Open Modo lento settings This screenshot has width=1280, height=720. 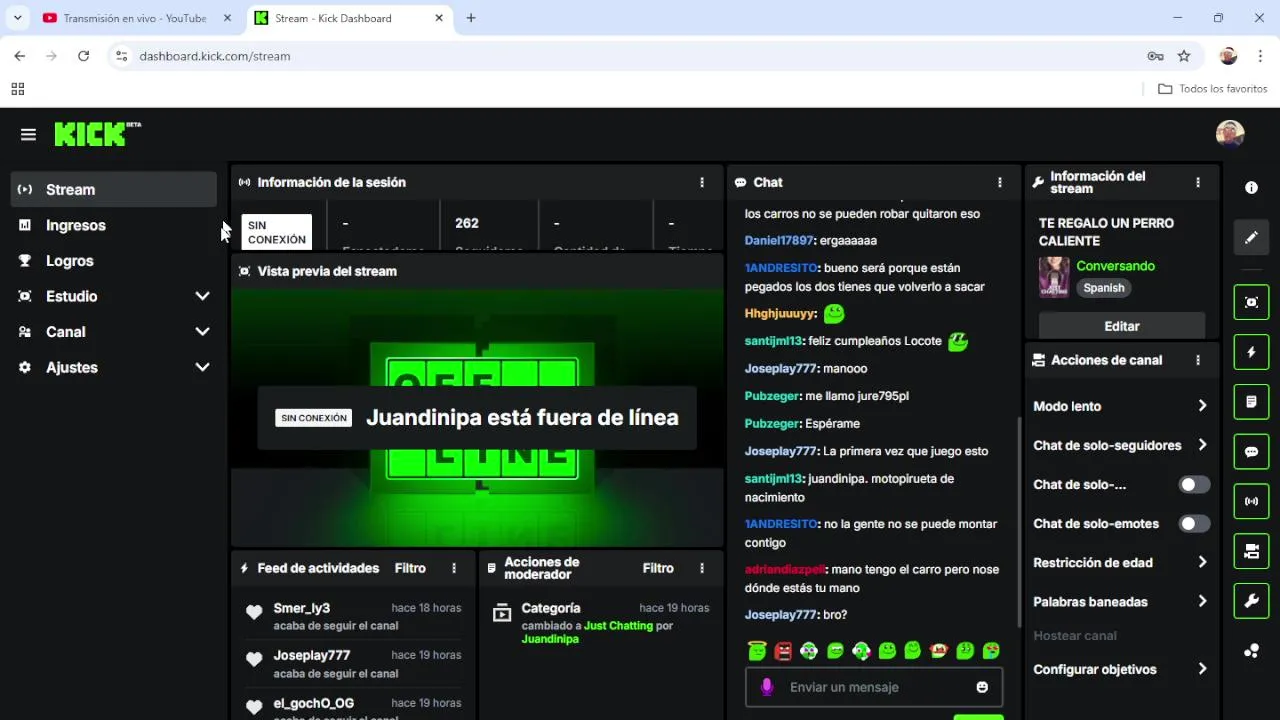tap(1121, 406)
